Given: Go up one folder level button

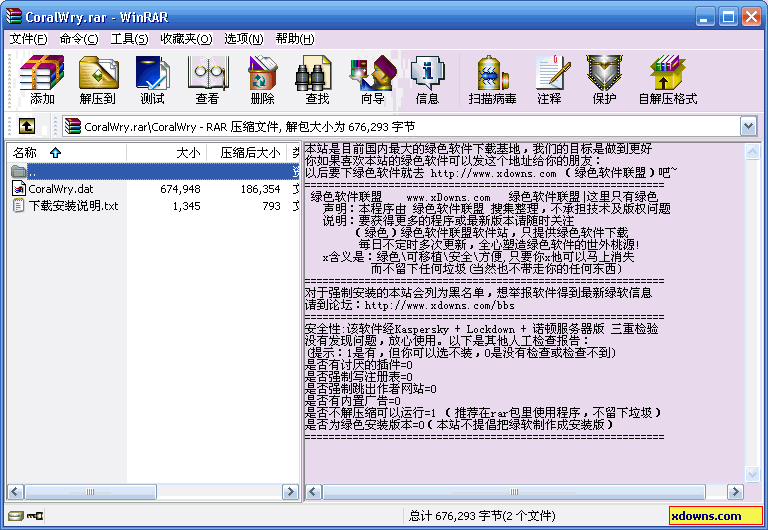Looking at the screenshot, I should pyautogui.click(x=27, y=126).
